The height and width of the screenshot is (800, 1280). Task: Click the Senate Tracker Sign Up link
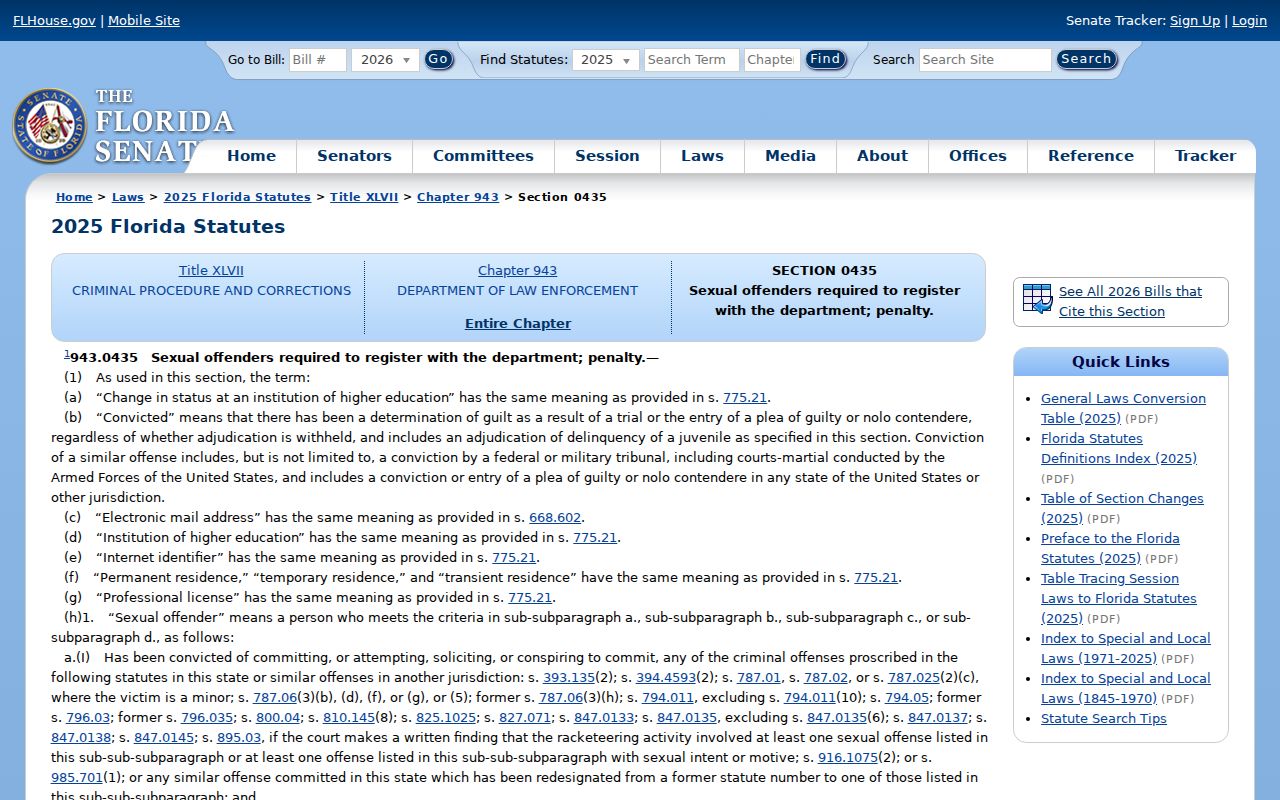coord(1195,20)
